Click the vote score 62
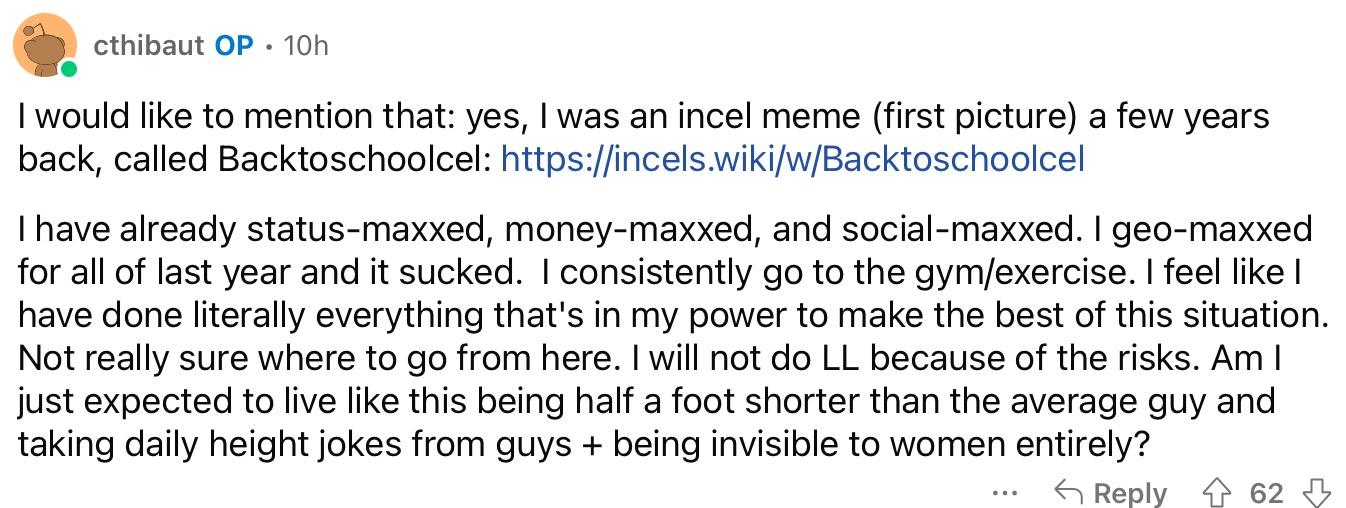This screenshot has height=508, width=1346. [x=1266, y=493]
